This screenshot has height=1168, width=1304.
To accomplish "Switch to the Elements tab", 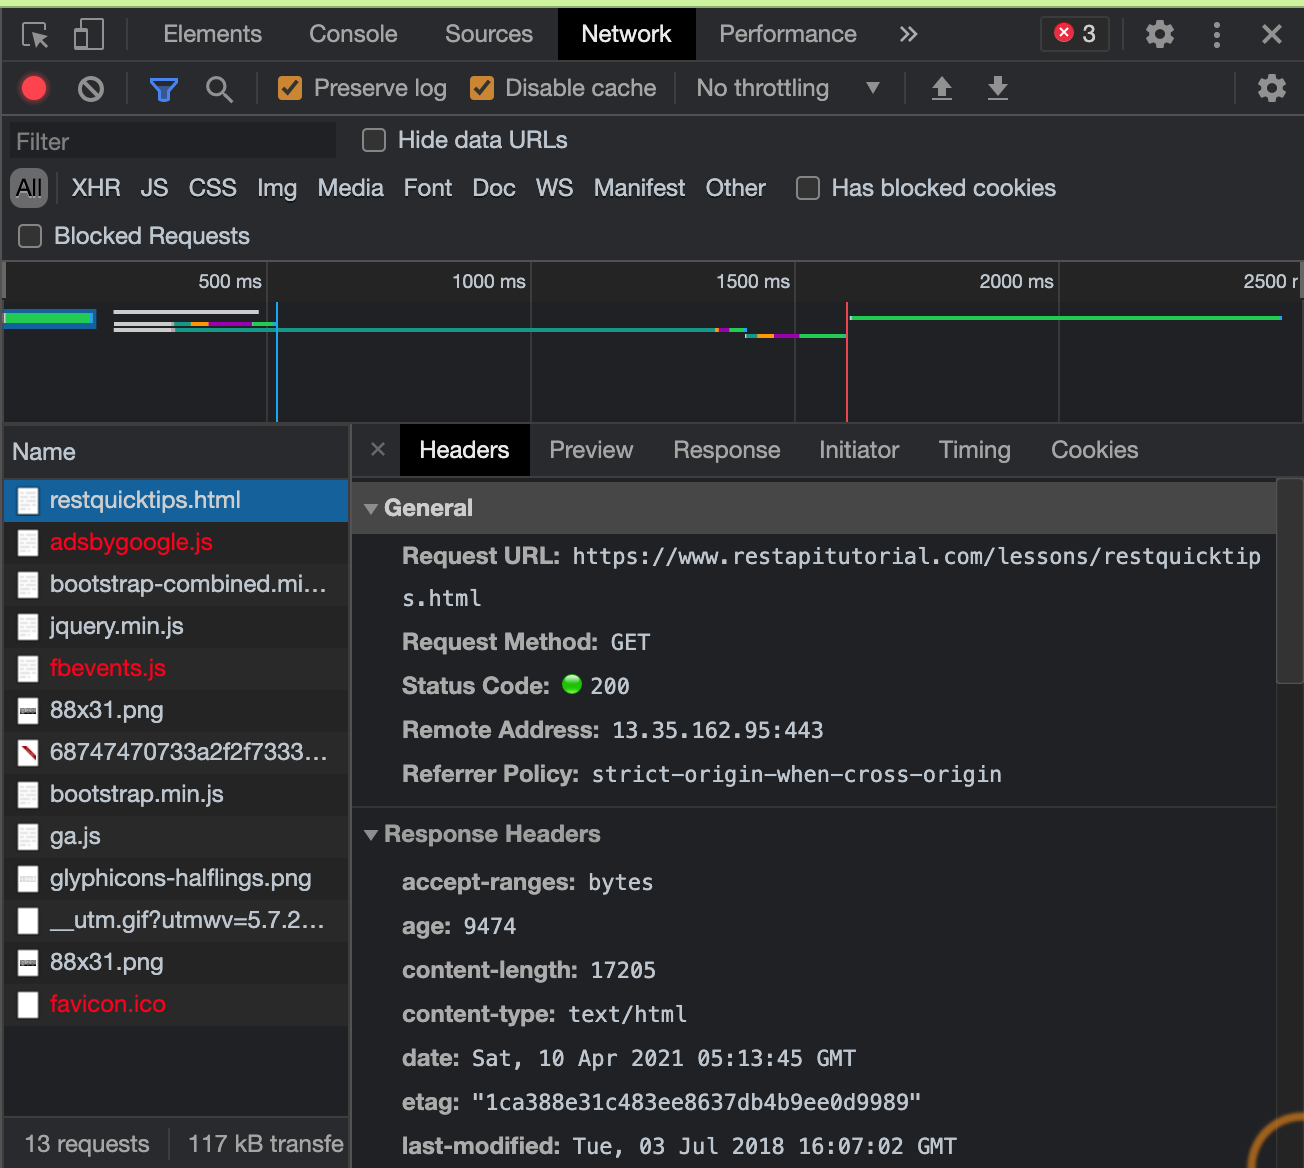I will coord(213,34).
